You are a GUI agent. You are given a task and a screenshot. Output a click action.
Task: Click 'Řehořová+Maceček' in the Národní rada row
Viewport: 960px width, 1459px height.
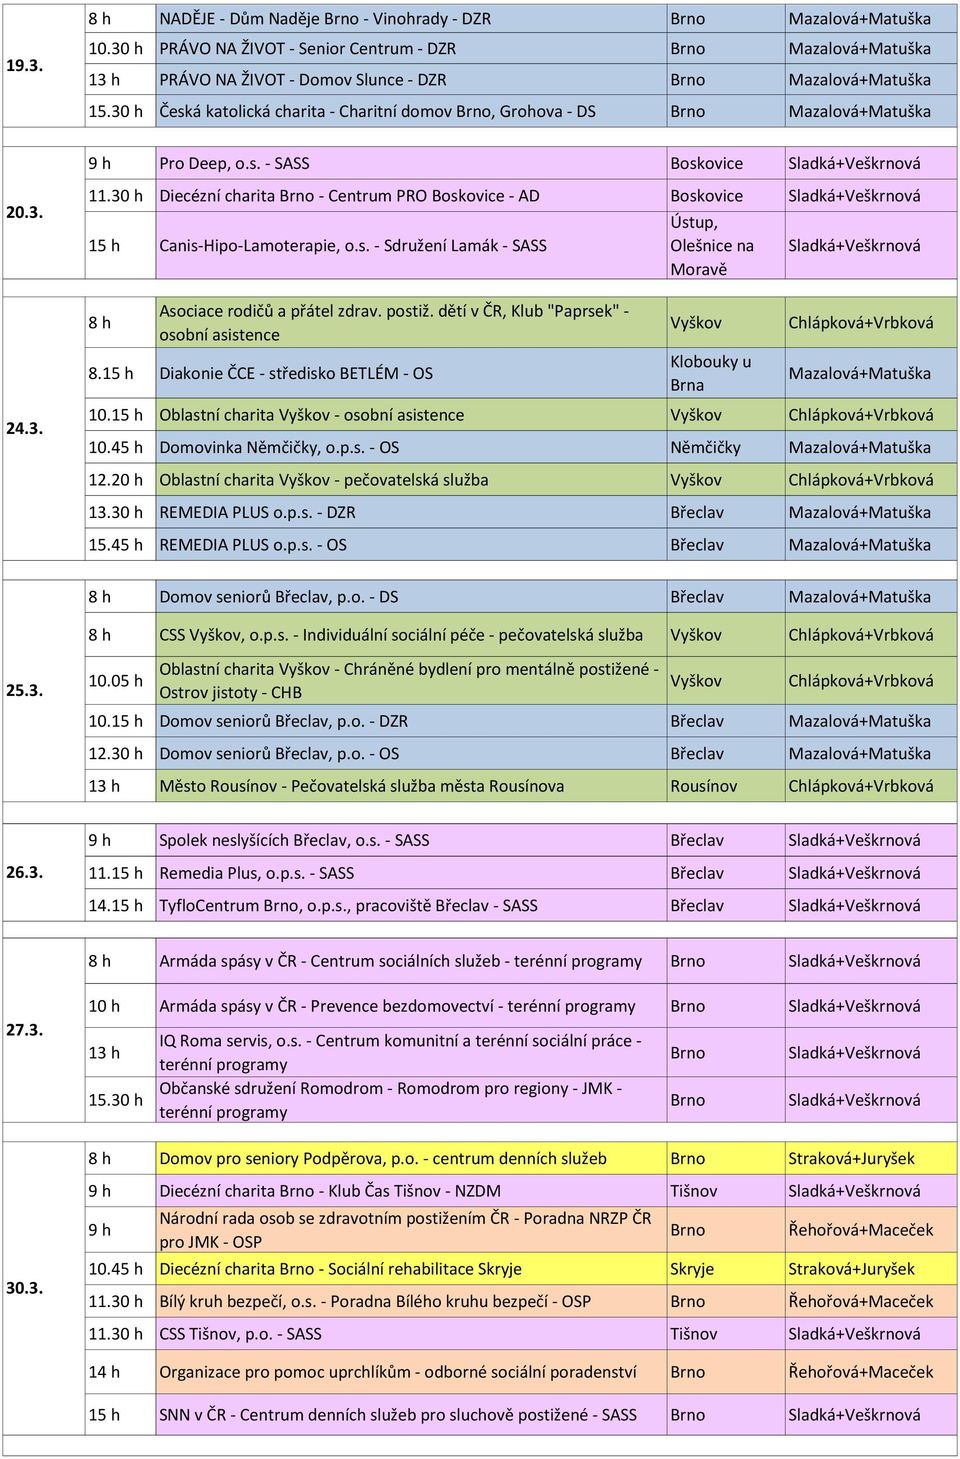pyautogui.click(x=860, y=1230)
